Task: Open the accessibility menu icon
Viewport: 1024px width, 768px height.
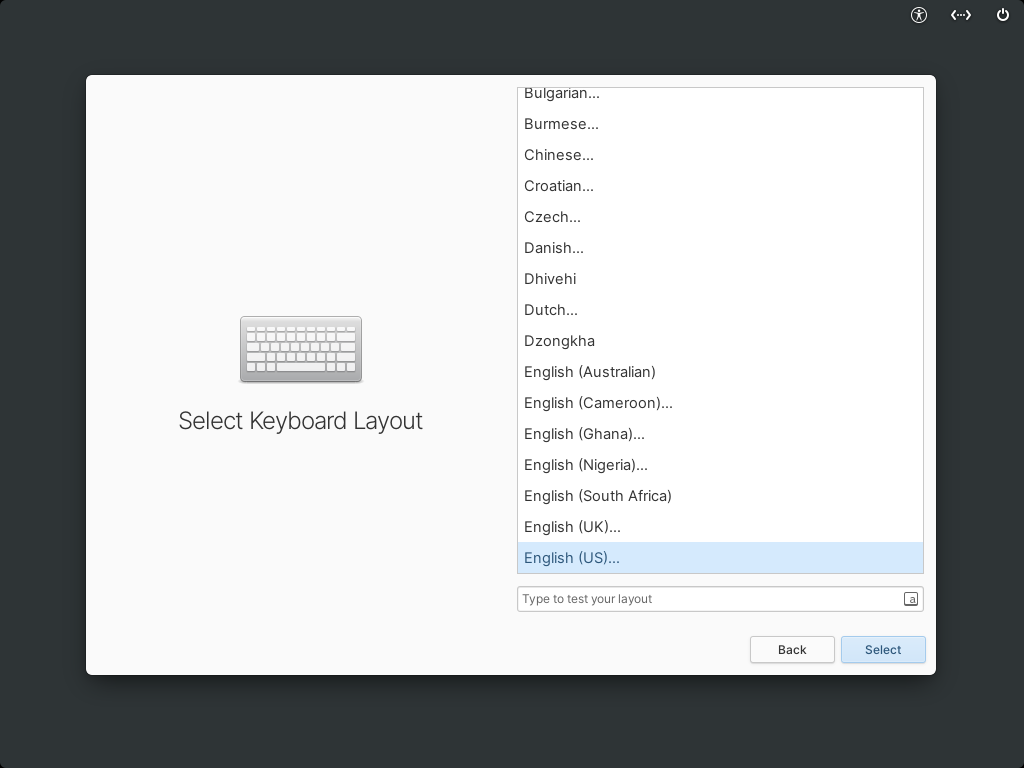Action: [919, 15]
